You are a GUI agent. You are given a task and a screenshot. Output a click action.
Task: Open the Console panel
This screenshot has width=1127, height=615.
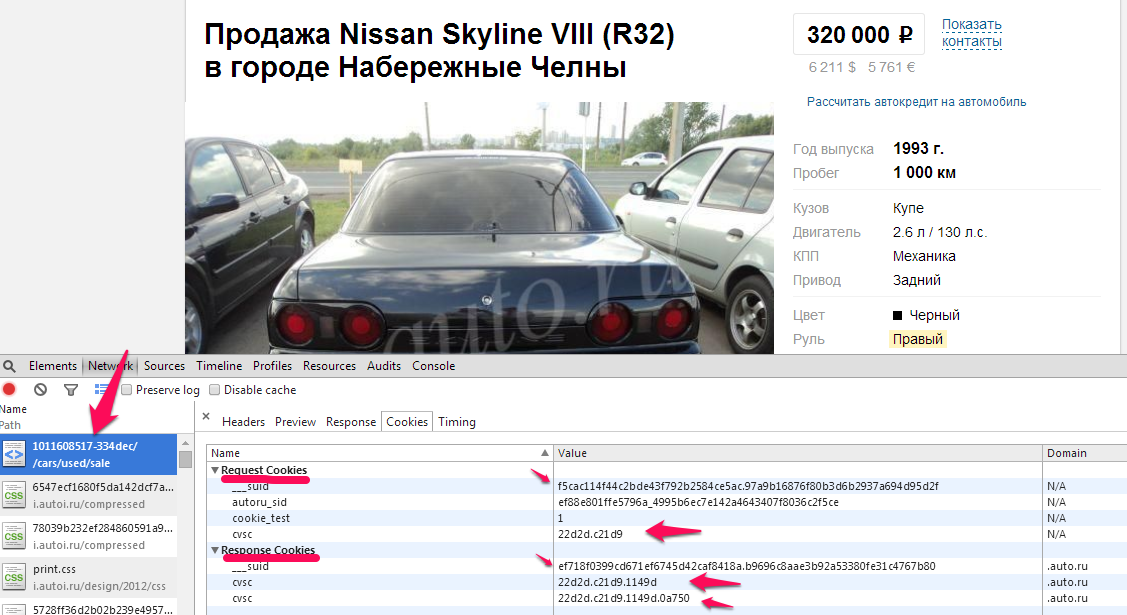tap(433, 366)
